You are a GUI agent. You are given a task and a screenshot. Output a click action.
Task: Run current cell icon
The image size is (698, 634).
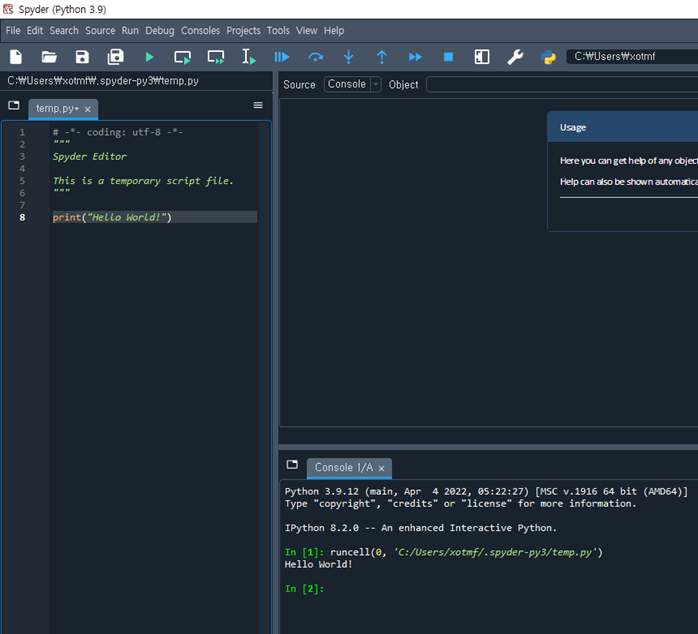click(x=183, y=57)
